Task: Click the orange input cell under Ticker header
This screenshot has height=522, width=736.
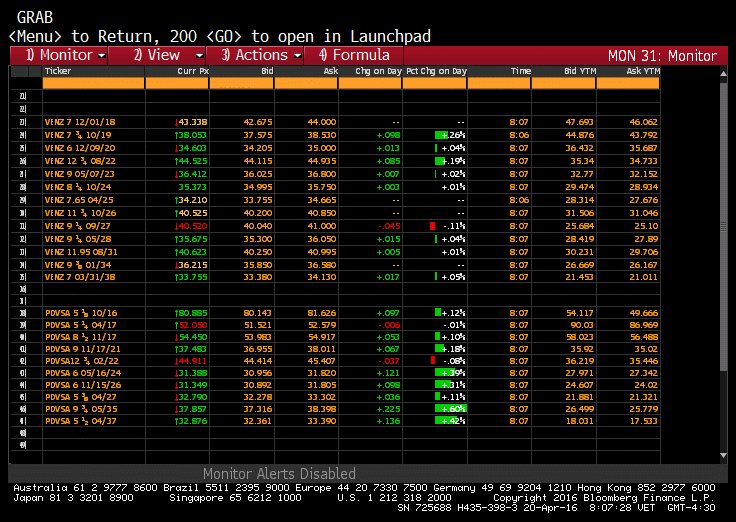Action: tap(92, 84)
